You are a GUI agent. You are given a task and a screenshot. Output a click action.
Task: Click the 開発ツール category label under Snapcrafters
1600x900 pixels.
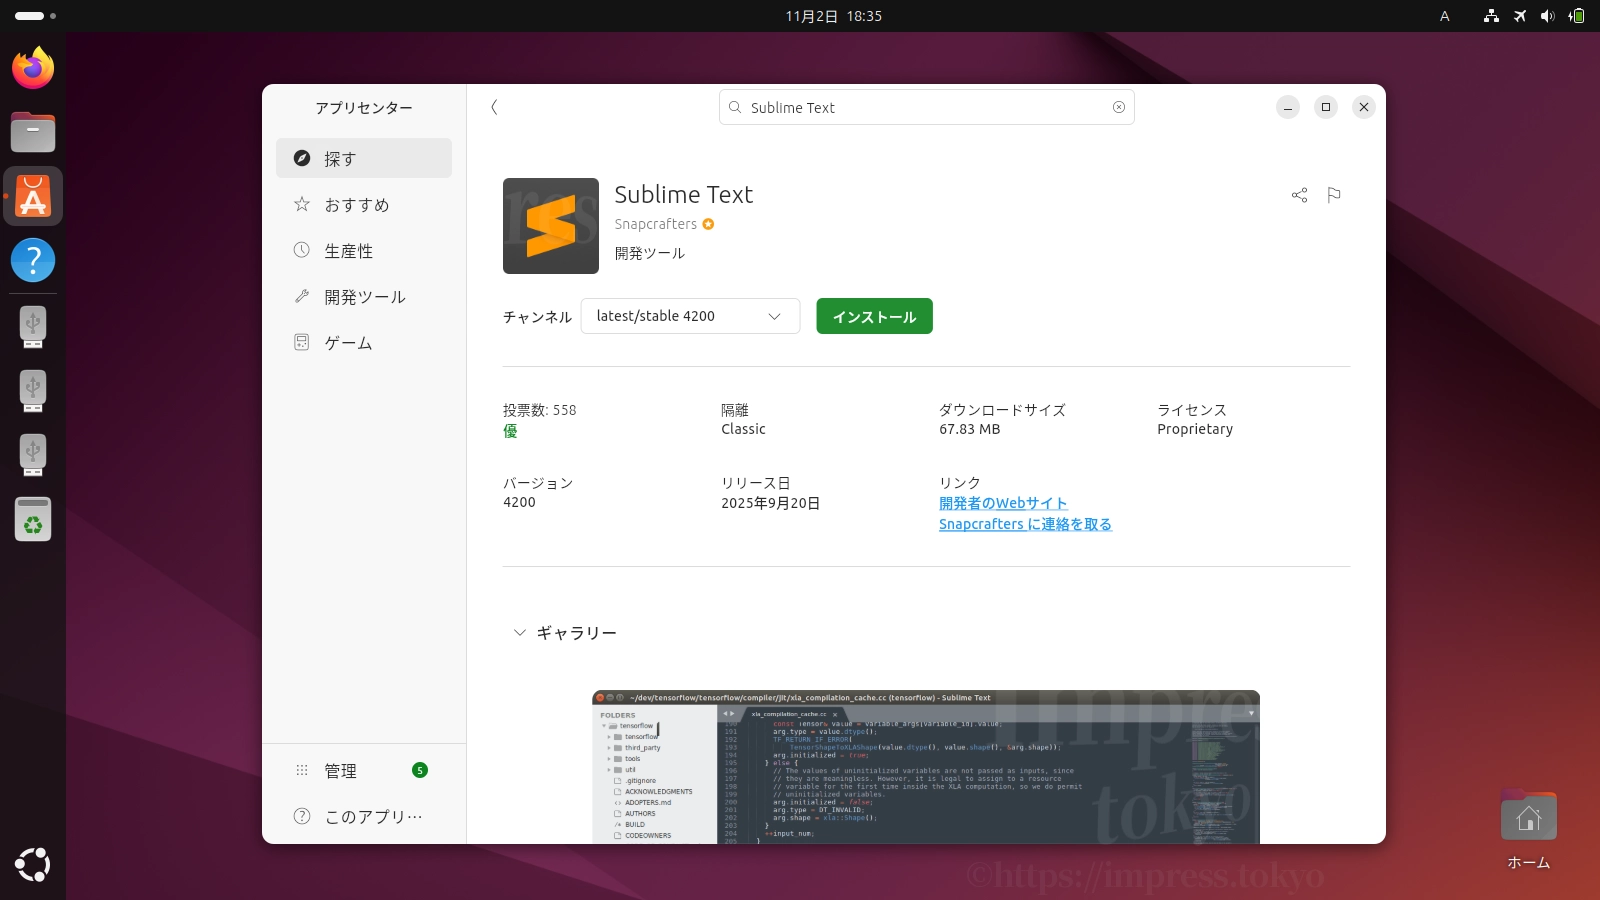click(x=650, y=253)
